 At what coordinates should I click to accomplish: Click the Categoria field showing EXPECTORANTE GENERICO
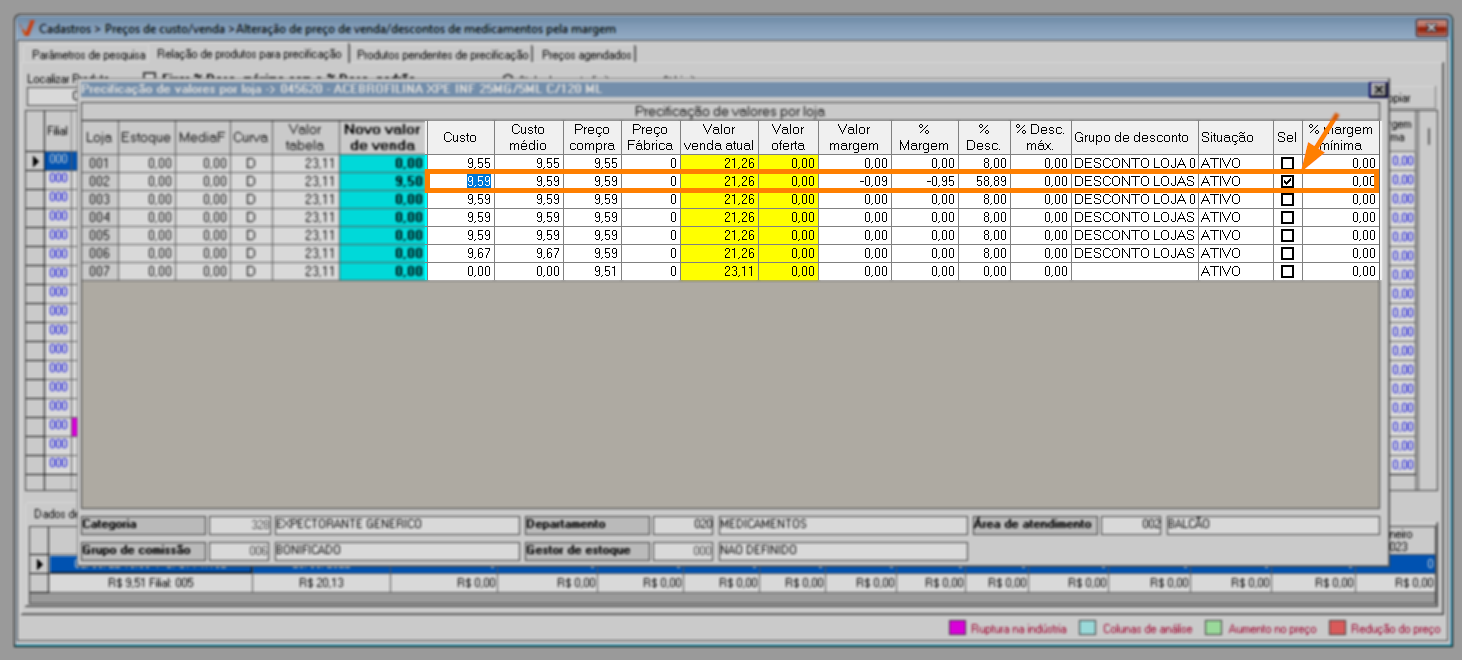pos(397,525)
